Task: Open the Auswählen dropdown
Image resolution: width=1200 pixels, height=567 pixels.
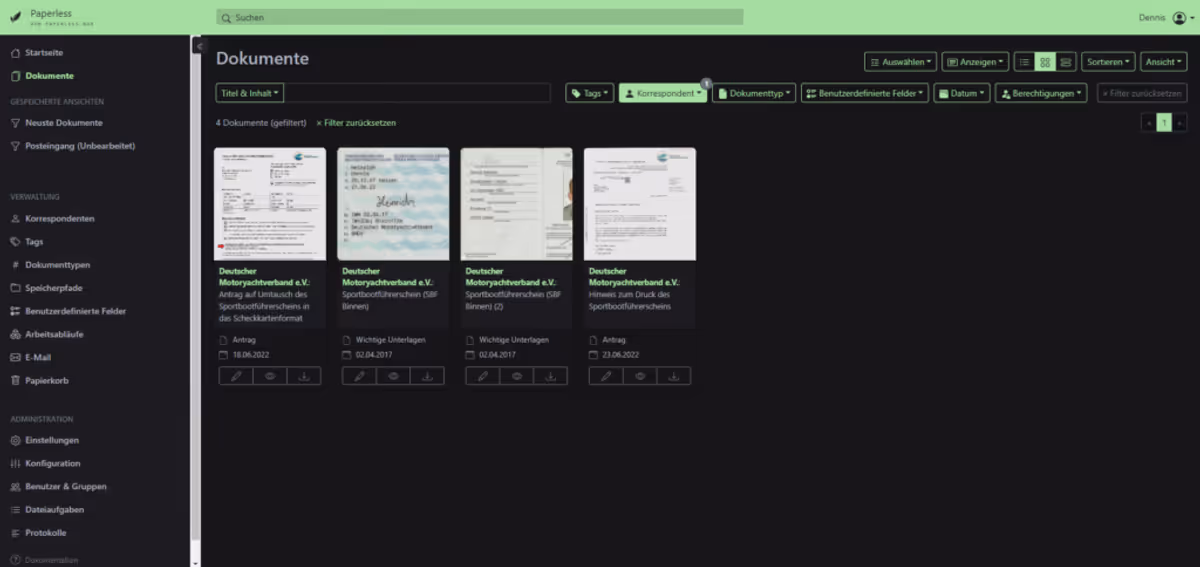Action: pyautogui.click(x=901, y=62)
